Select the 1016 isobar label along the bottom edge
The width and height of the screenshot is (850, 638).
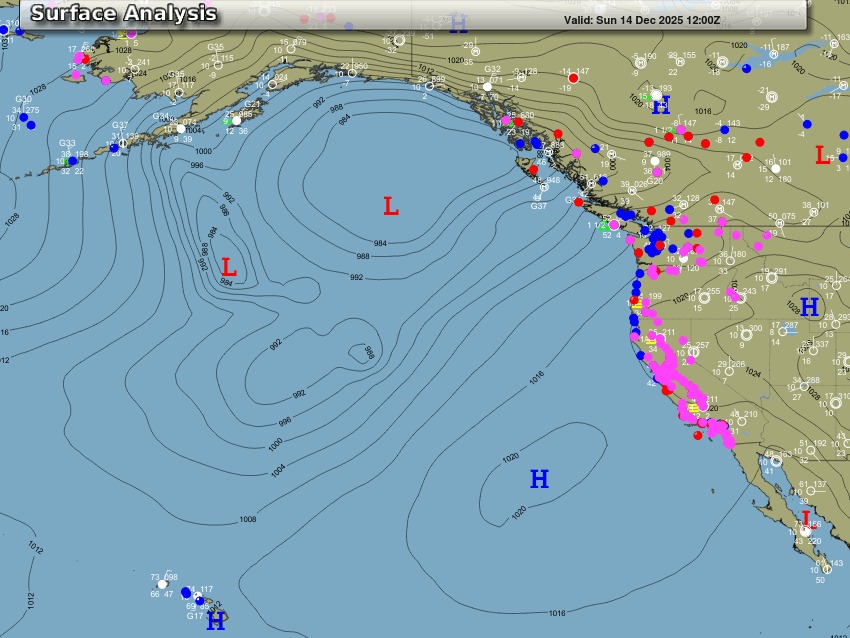point(557,613)
